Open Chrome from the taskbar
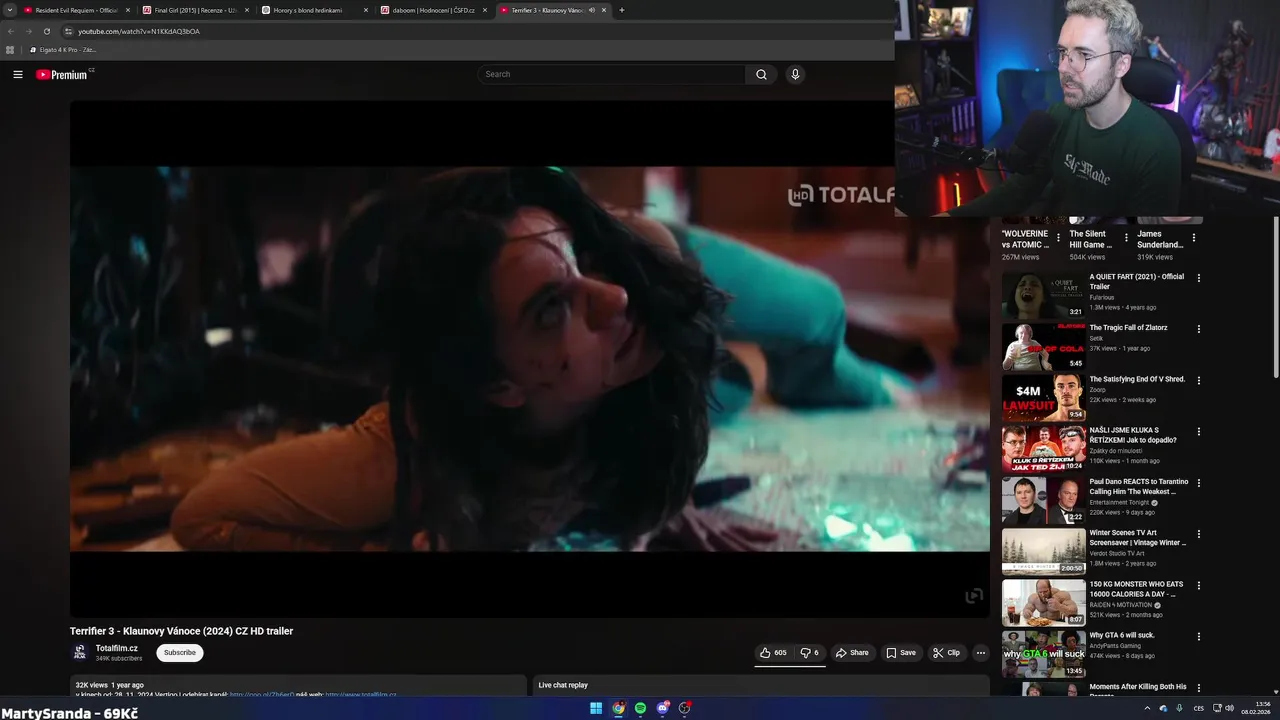The height and width of the screenshot is (720, 1280). click(x=618, y=708)
